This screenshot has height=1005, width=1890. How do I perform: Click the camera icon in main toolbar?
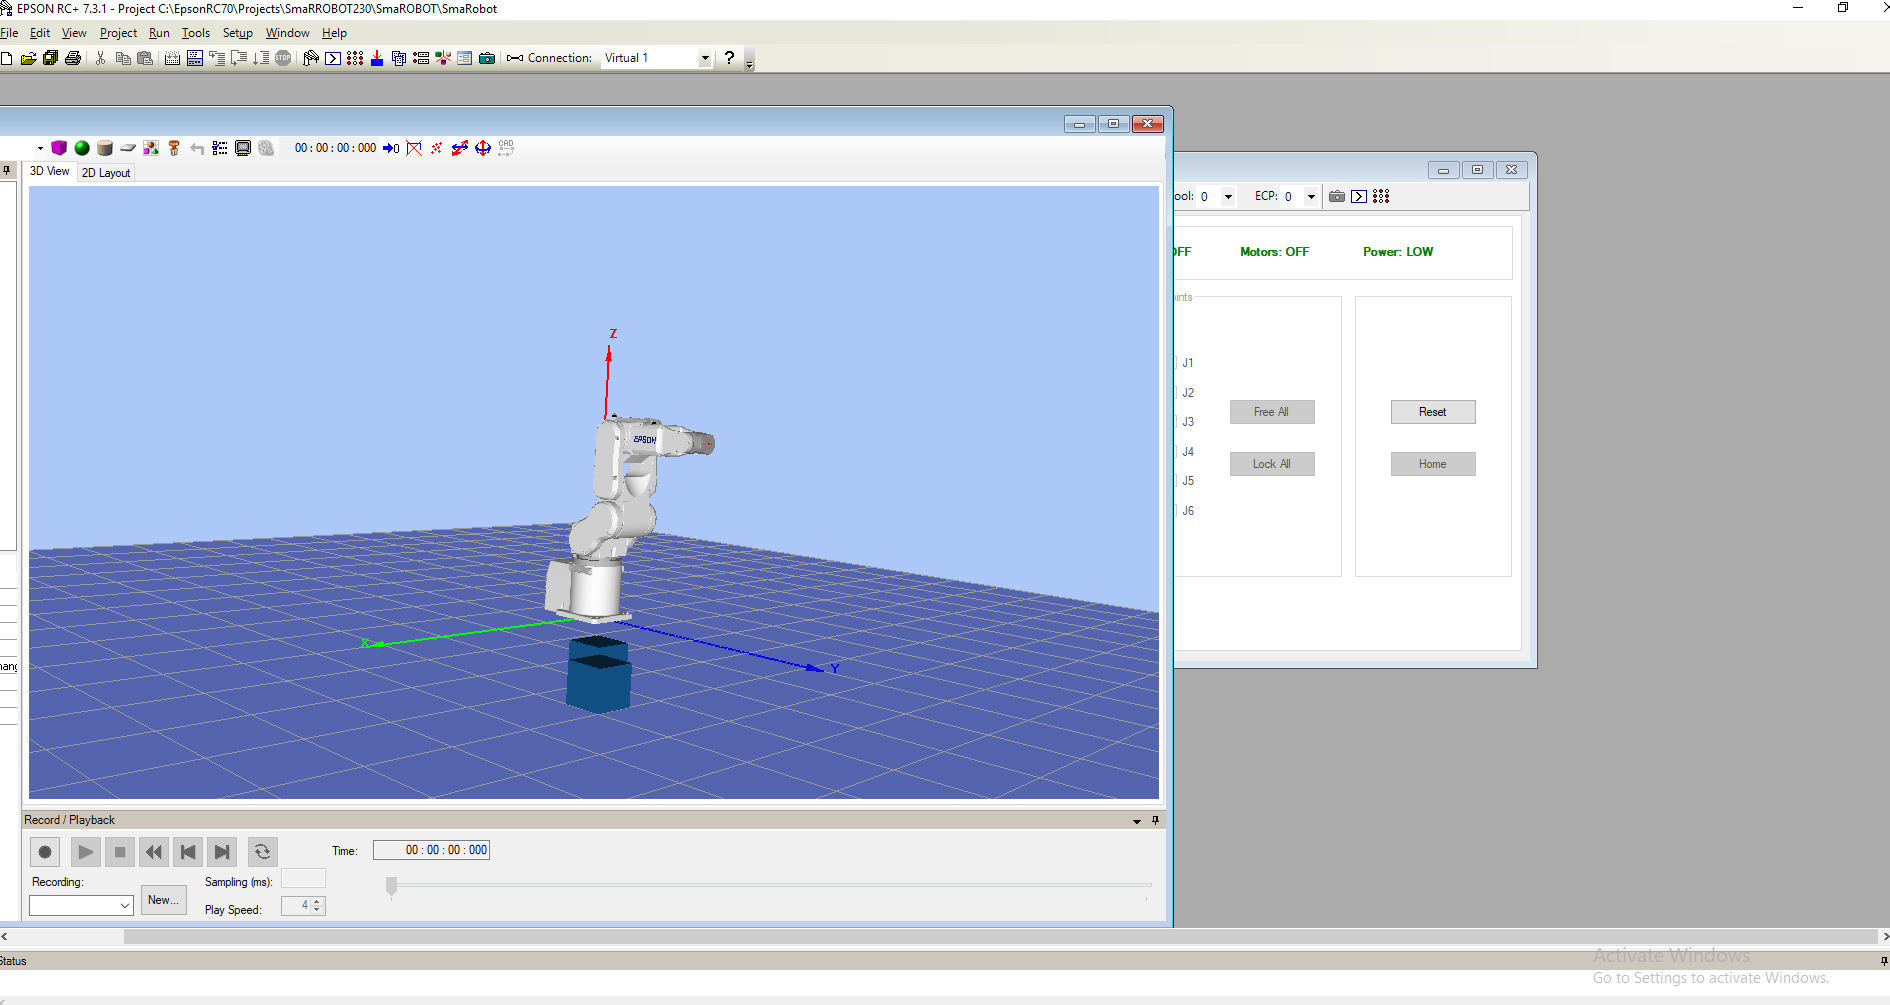(x=487, y=58)
